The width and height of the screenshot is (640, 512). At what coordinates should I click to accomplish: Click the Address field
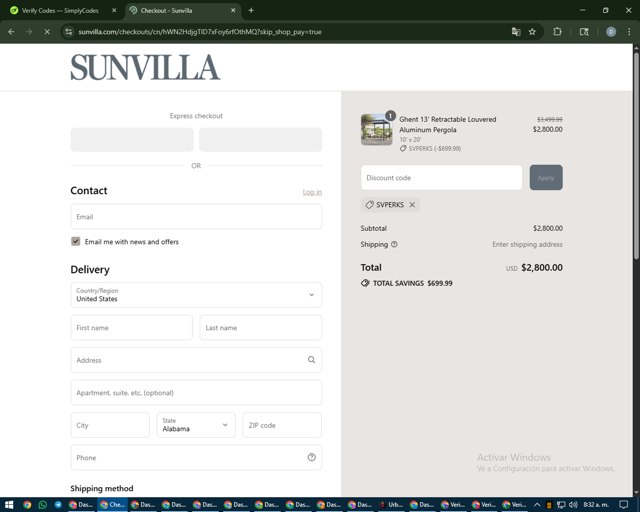pos(196,360)
